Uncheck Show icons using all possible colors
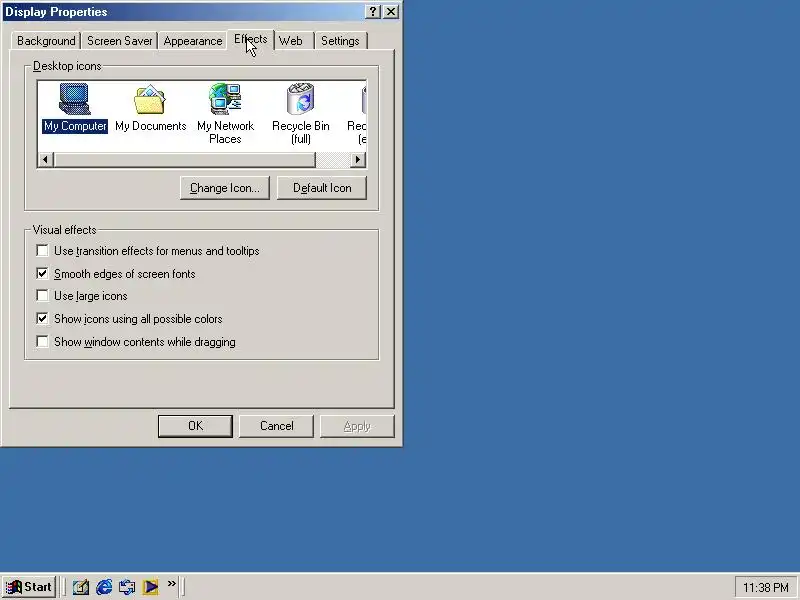 point(42,319)
